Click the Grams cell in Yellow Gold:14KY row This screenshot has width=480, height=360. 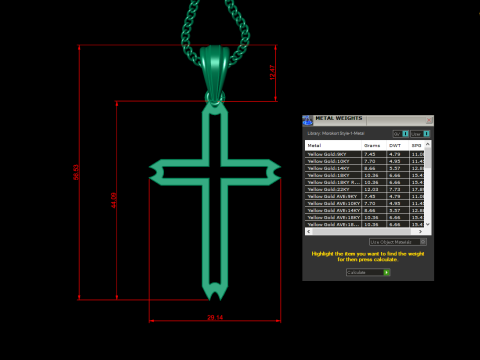point(374,168)
